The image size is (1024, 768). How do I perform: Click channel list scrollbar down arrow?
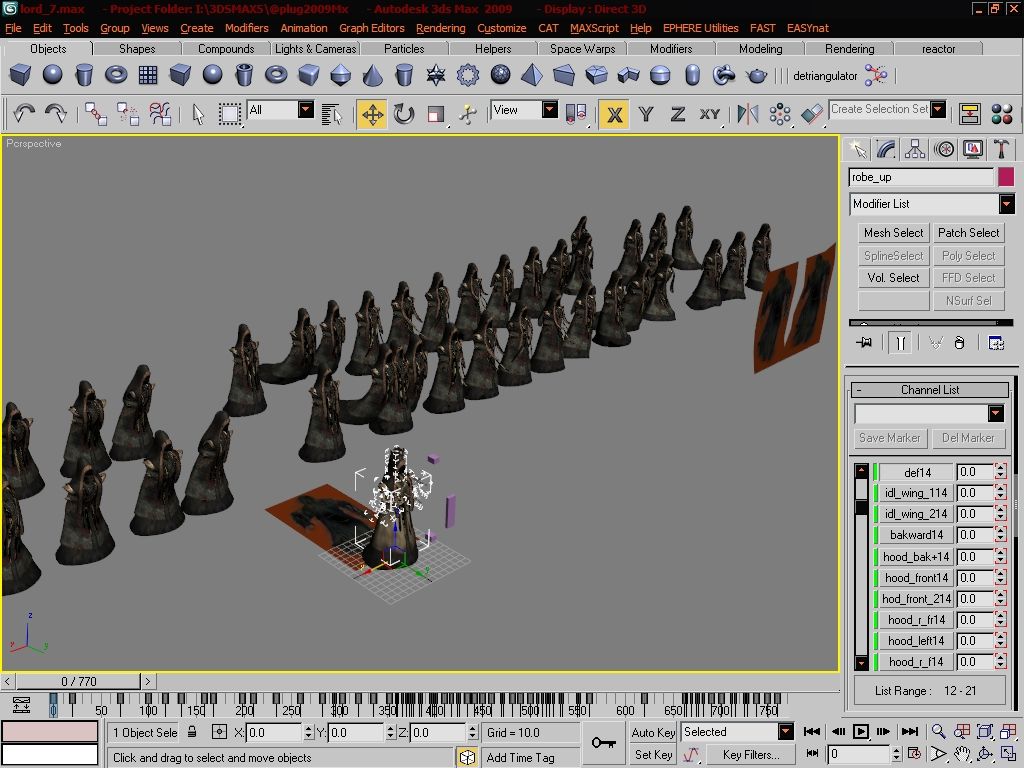pyautogui.click(x=861, y=663)
